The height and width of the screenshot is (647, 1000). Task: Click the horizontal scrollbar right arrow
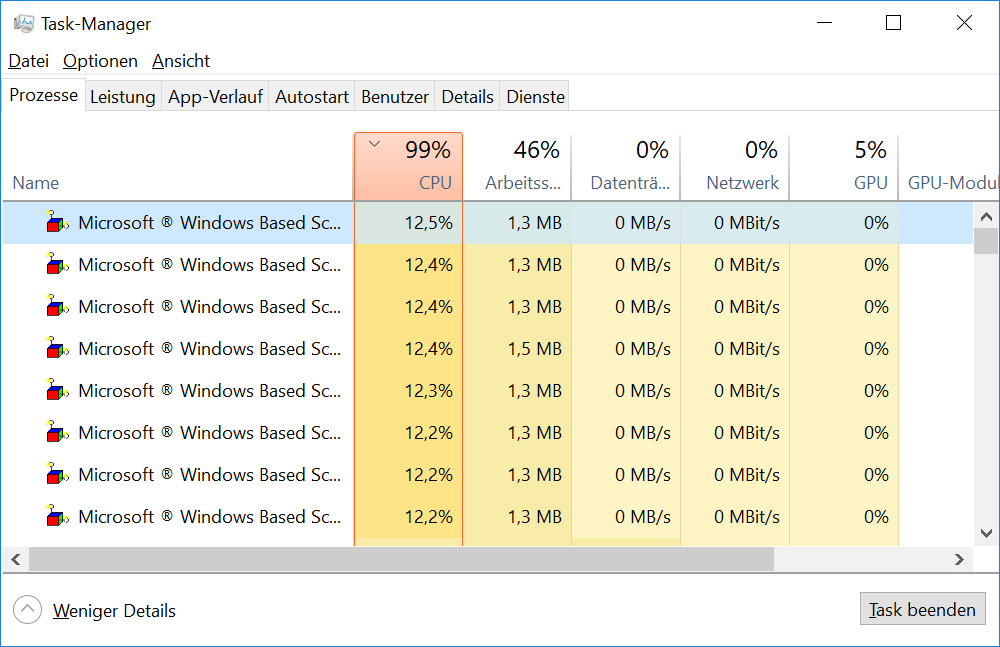point(960,559)
